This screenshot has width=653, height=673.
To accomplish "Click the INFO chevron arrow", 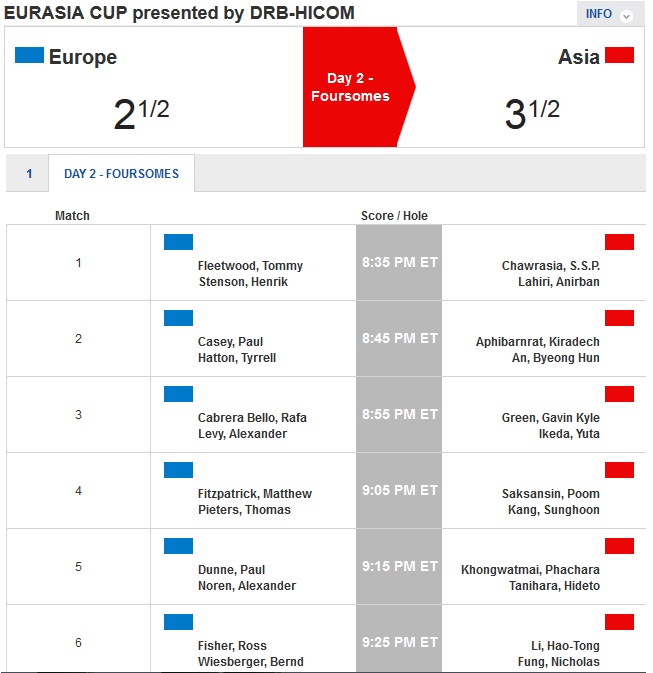I will point(627,15).
